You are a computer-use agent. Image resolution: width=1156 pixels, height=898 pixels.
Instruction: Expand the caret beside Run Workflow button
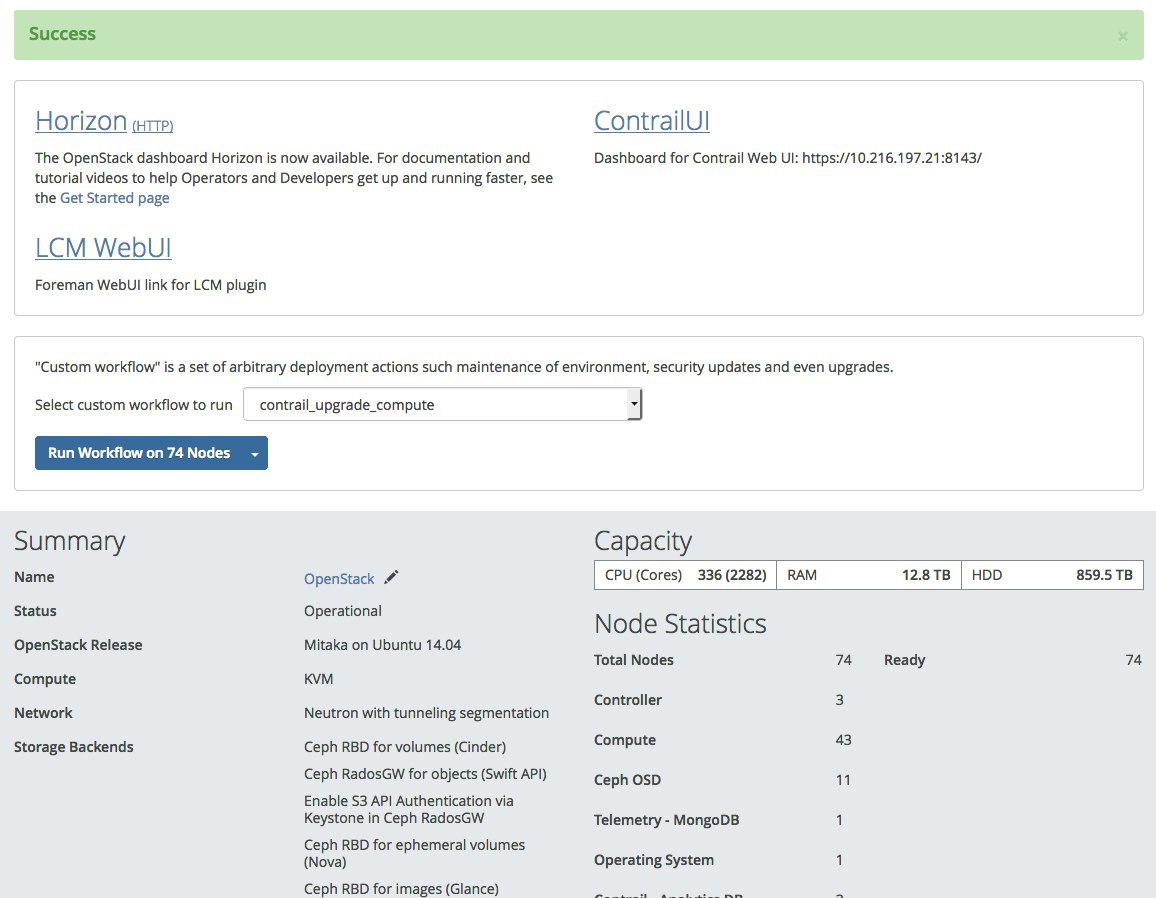click(x=255, y=454)
